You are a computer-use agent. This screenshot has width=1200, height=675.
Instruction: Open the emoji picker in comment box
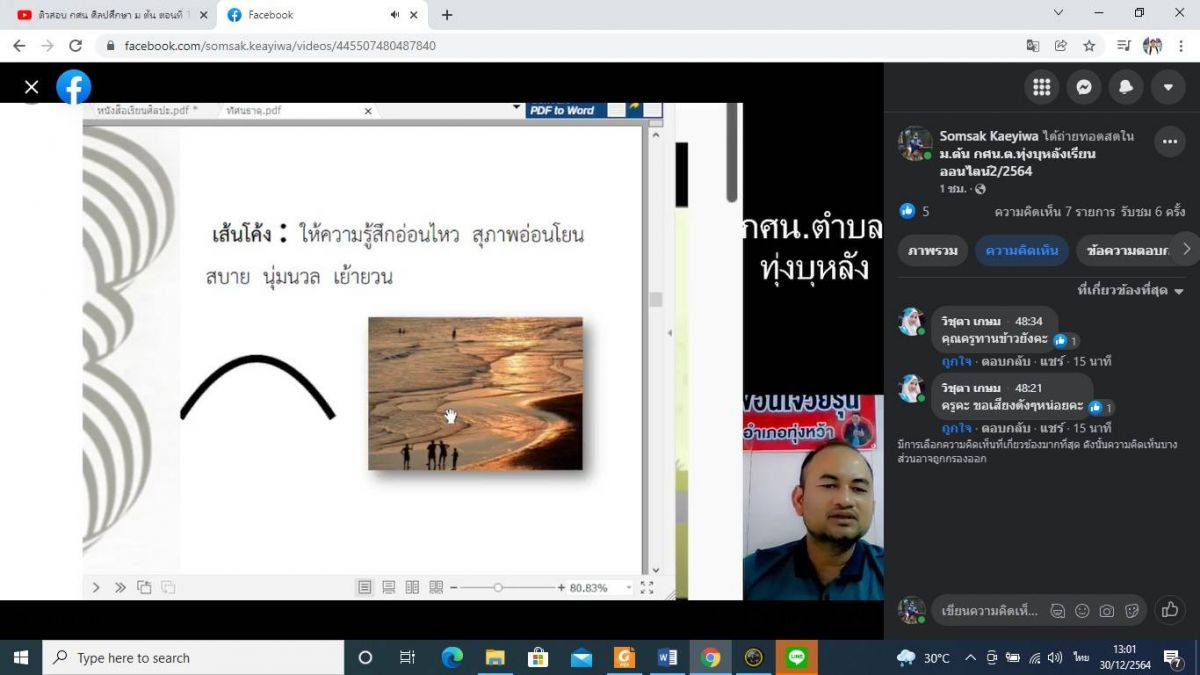pos(1082,611)
